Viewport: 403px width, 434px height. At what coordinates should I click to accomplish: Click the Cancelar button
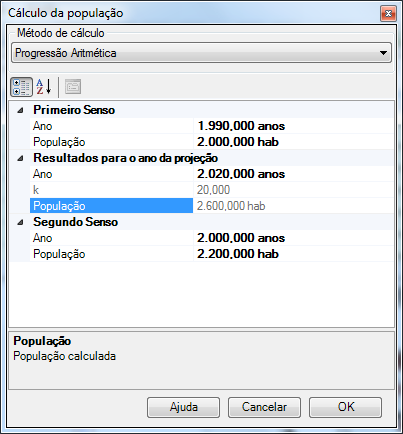tap(264, 407)
